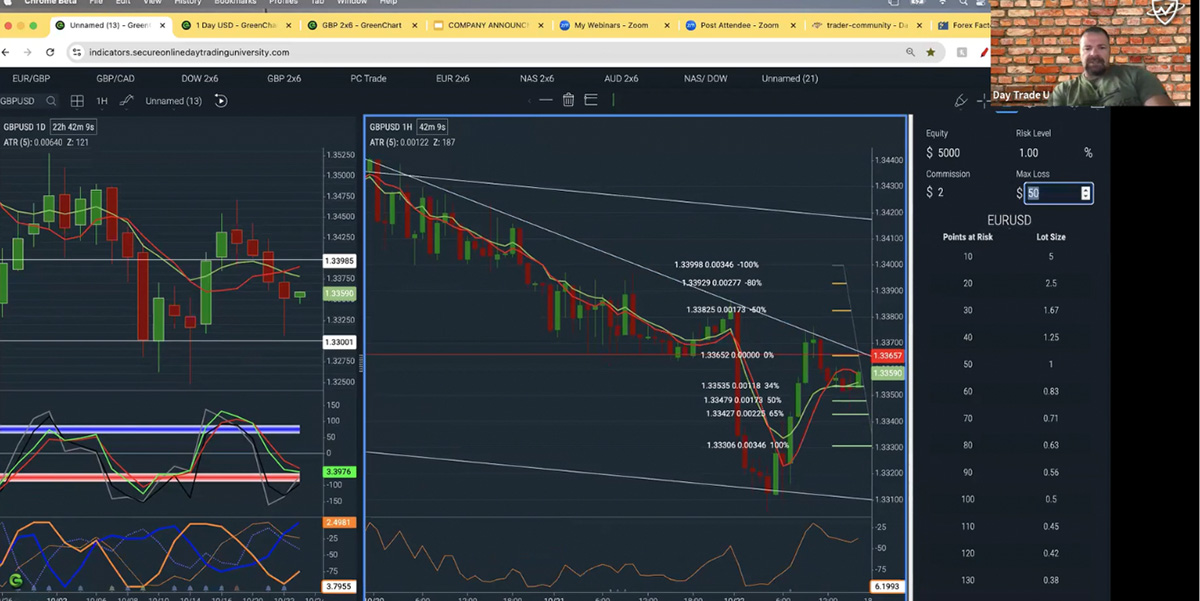1200x601 pixels.
Task: Click the 1.33001 price label on daily chart
Action: (x=339, y=342)
